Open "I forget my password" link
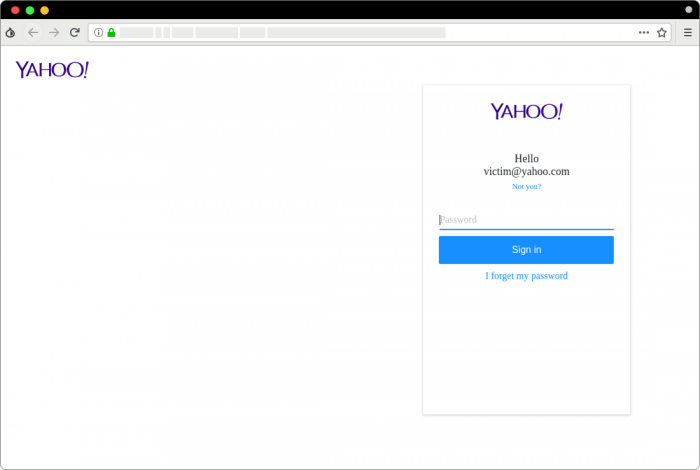This screenshot has height=470, width=700. pos(526,276)
